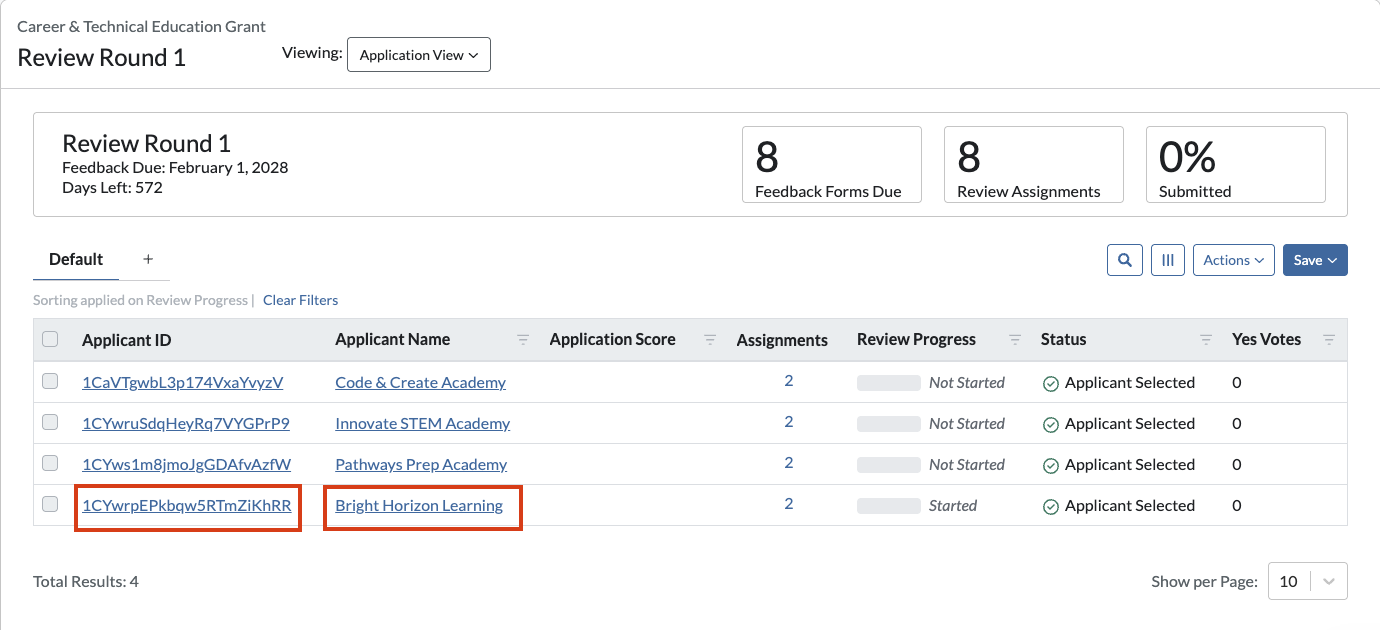Open the Show per Page dropdown
1380x630 pixels.
[1308, 581]
